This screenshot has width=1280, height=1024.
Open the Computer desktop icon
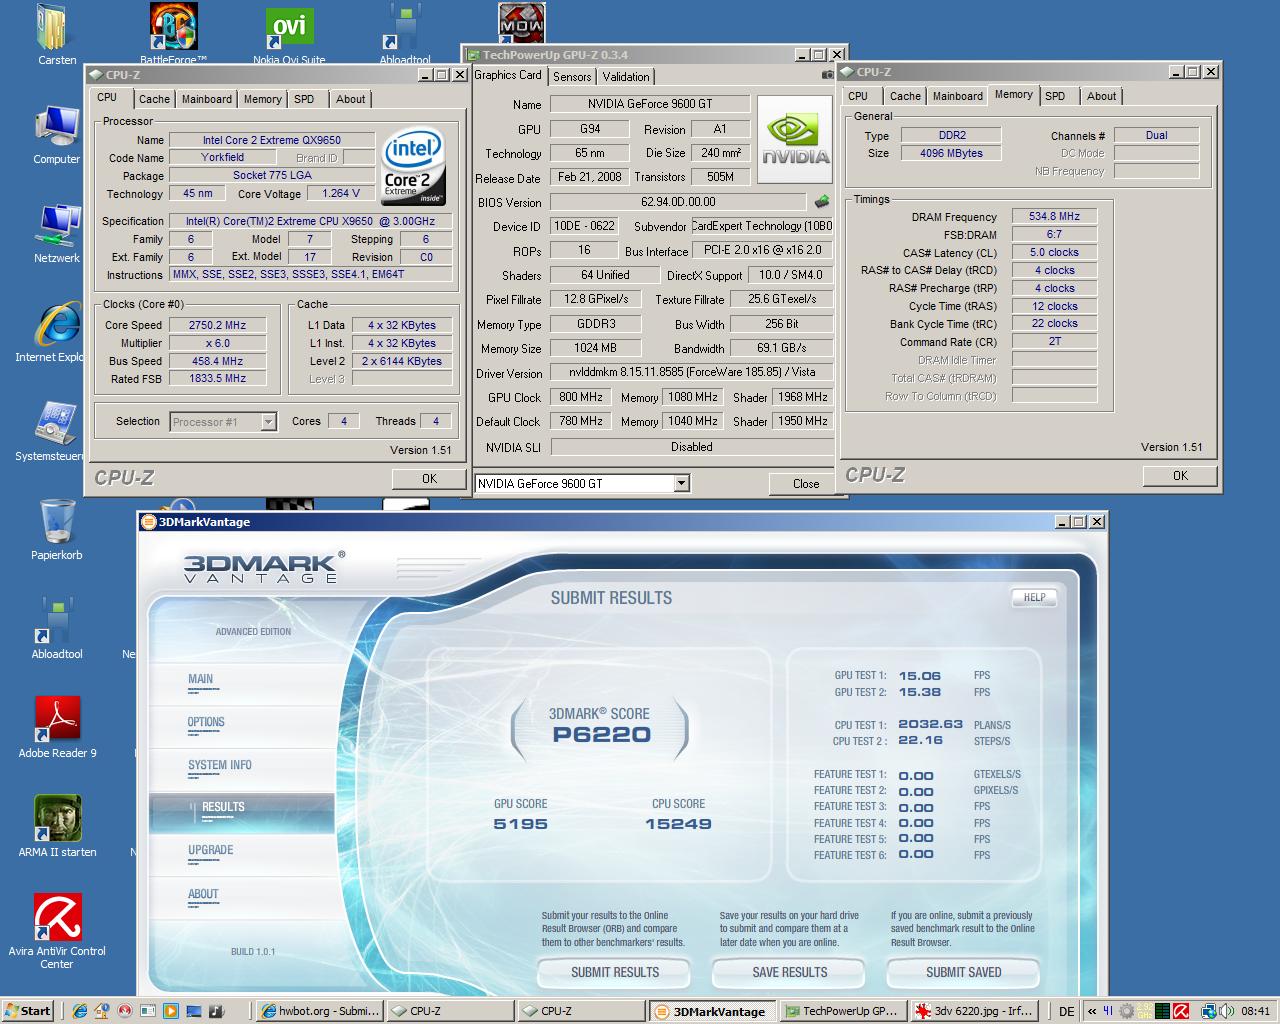[56, 135]
